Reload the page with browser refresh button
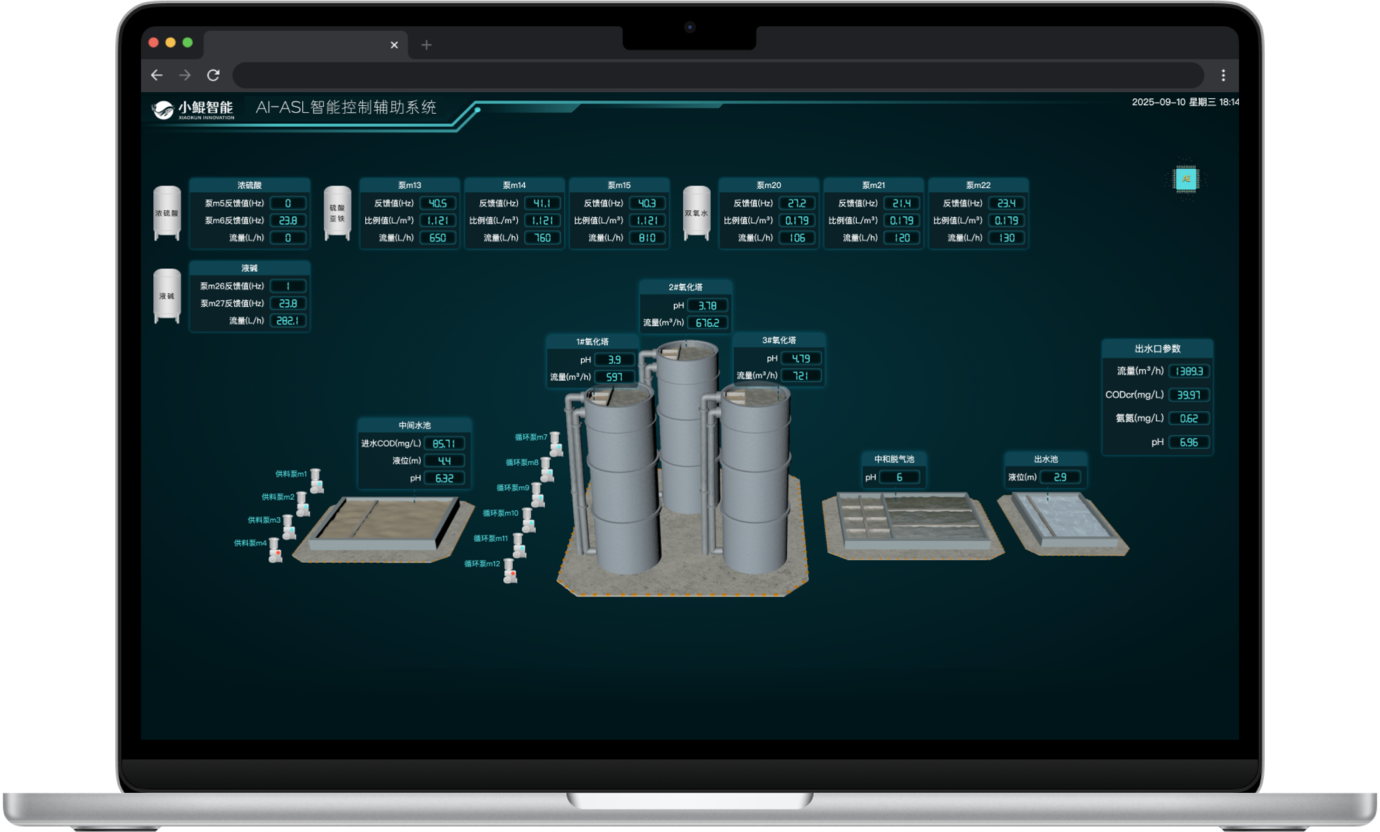 coord(213,75)
